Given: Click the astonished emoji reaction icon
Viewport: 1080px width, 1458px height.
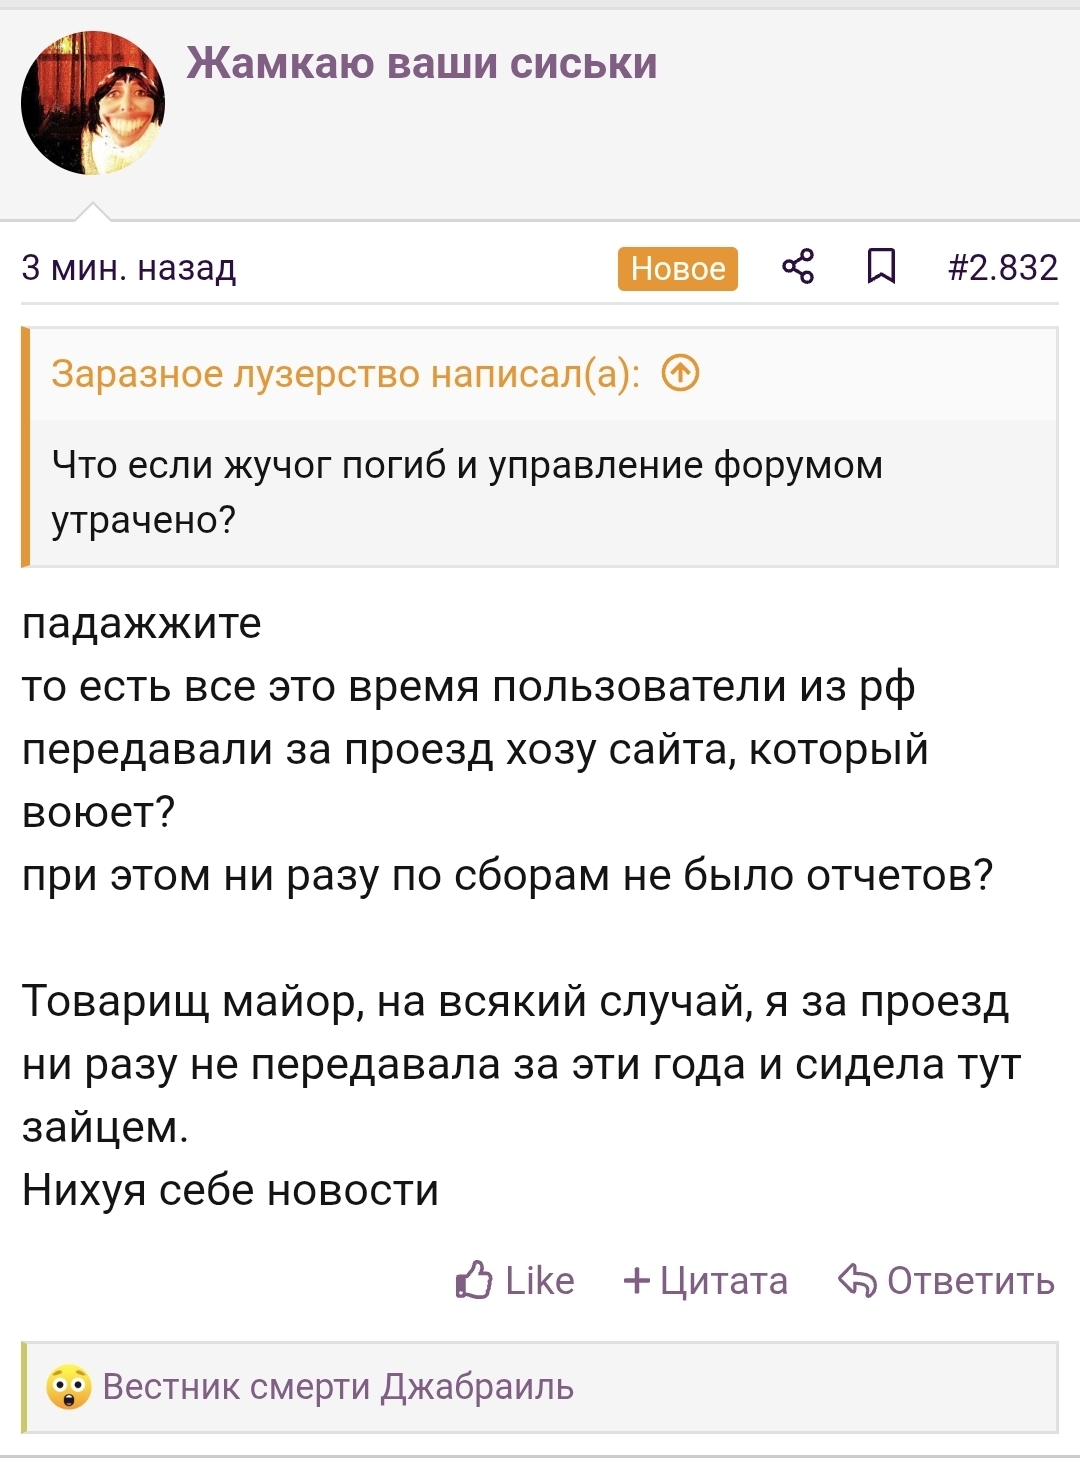Looking at the screenshot, I should tap(69, 1387).
